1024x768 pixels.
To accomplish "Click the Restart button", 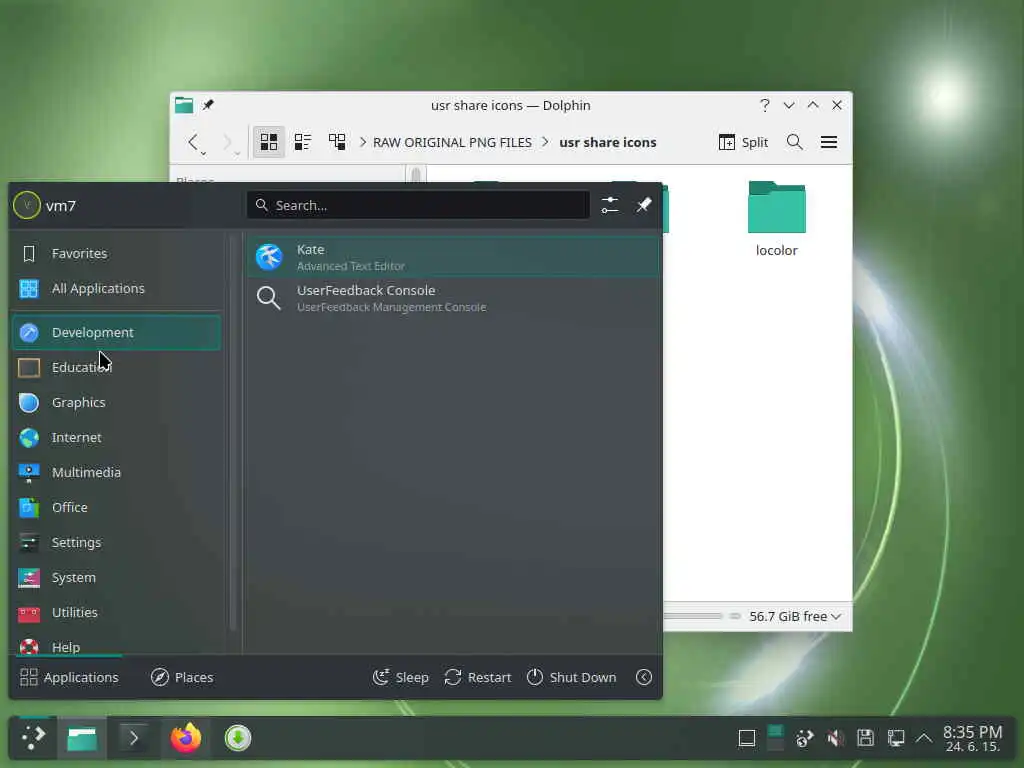I will [x=478, y=677].
